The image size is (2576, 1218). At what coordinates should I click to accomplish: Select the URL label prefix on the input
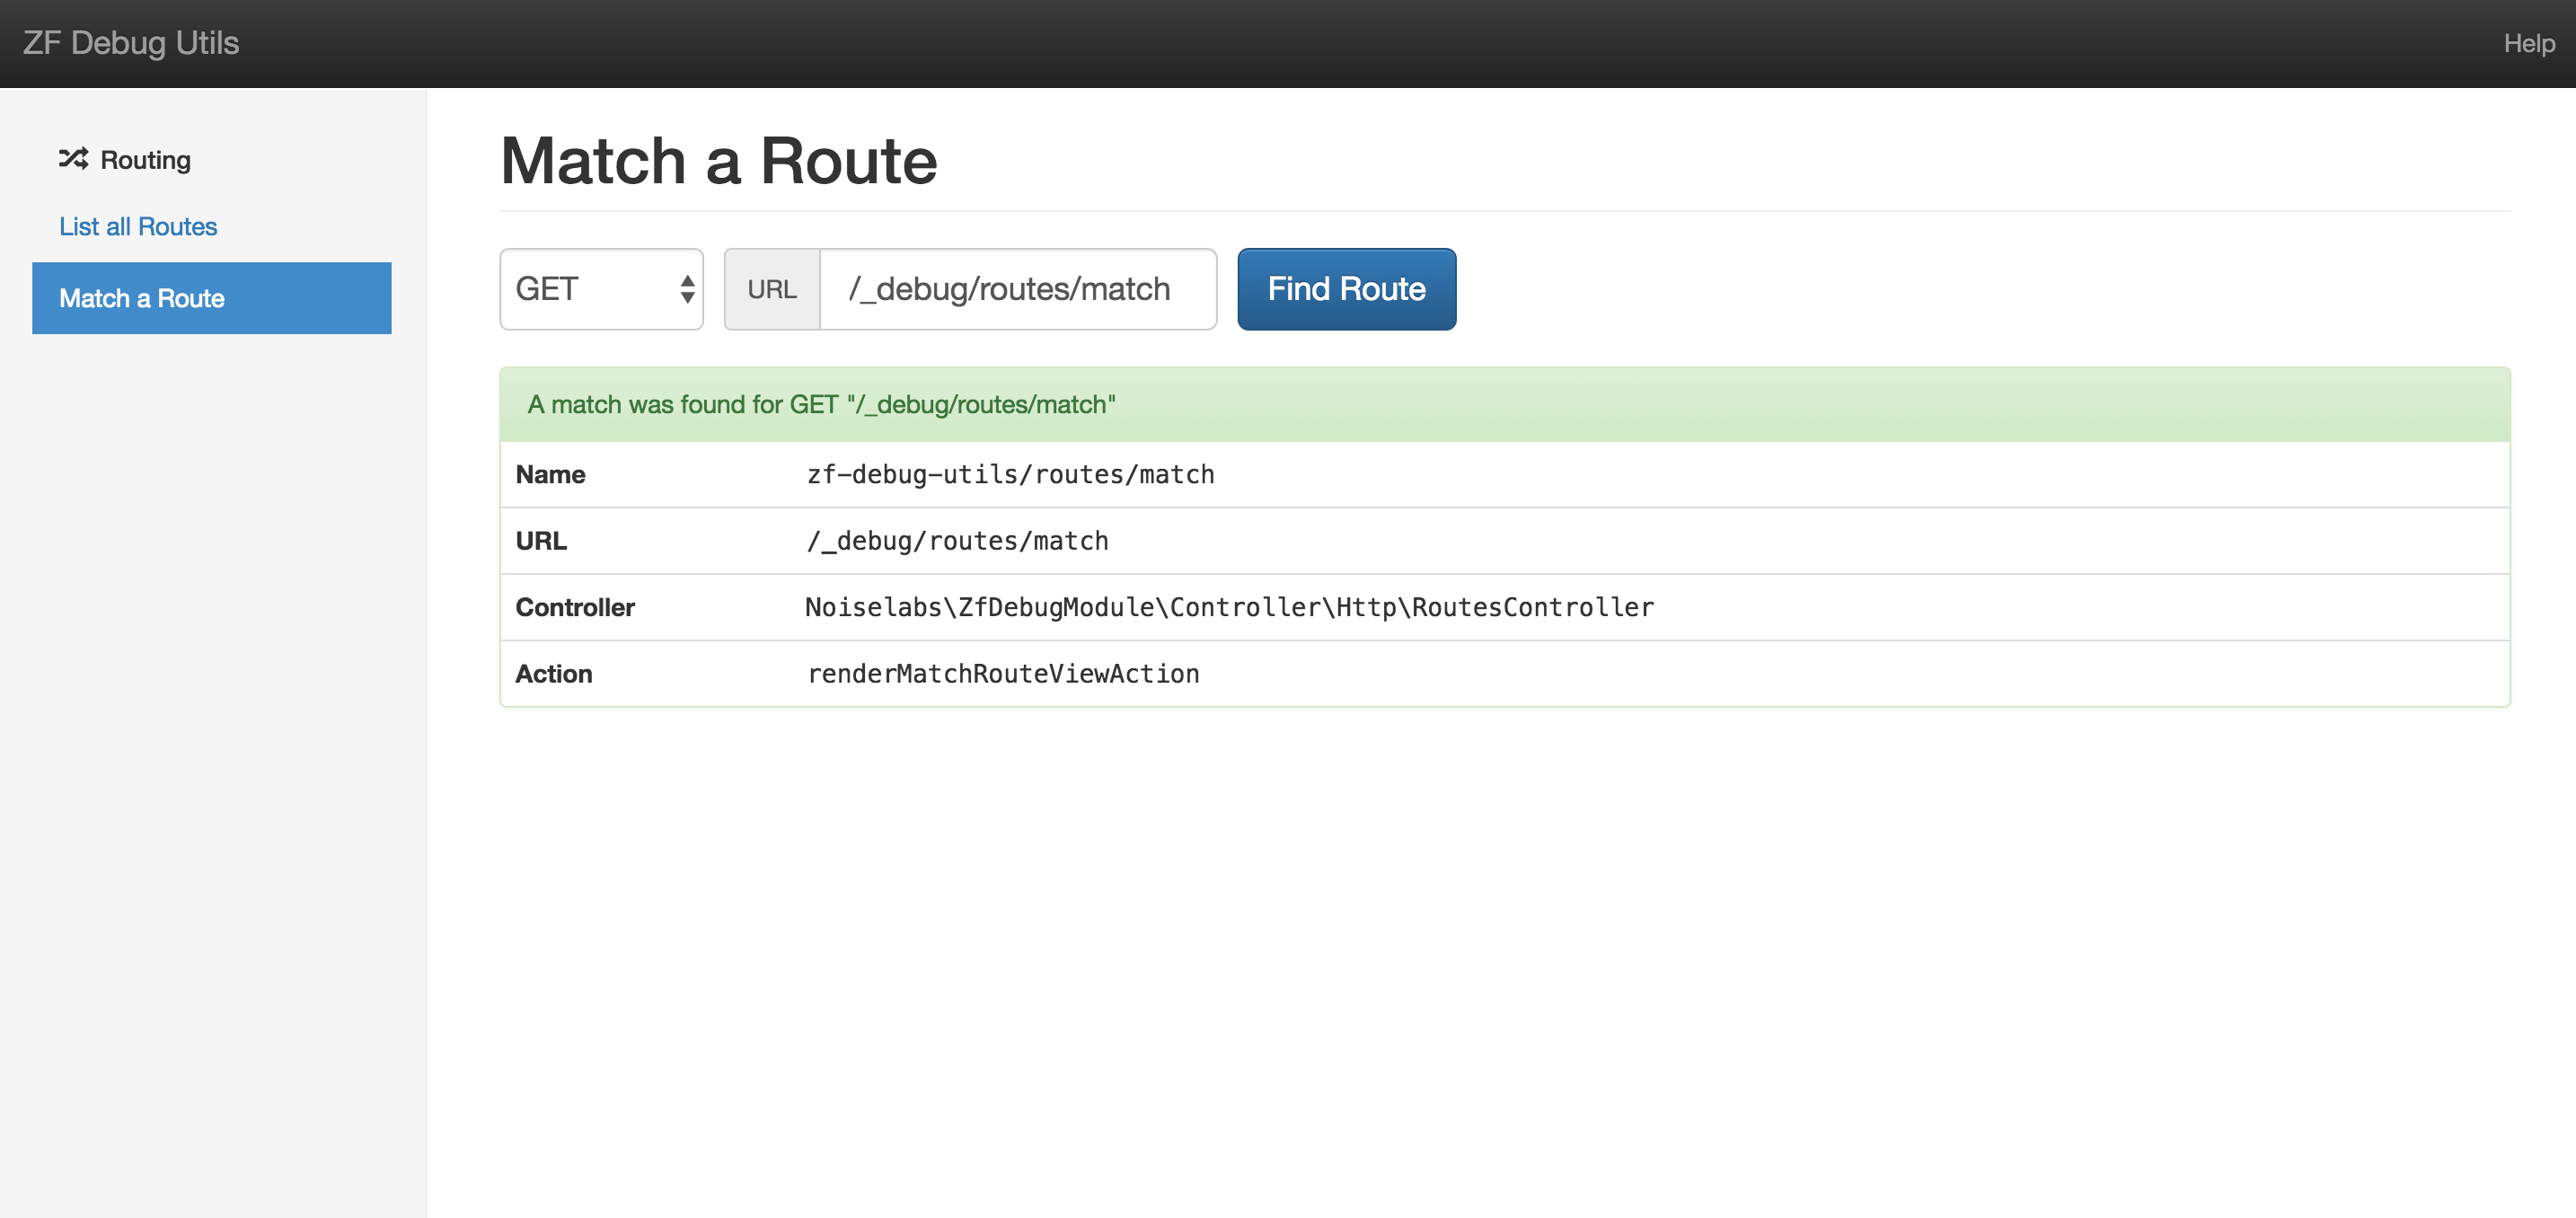pyautogui.click(x=771, y=289)
